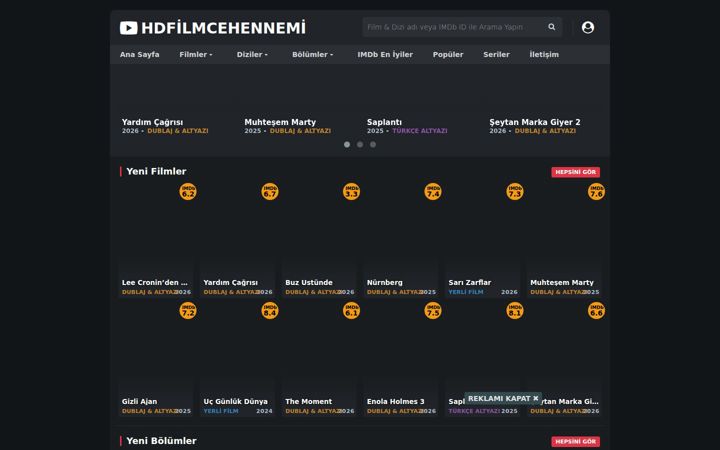Click the Yeni Bölümler section heading

pyautogui.click(x=161, y=441)
